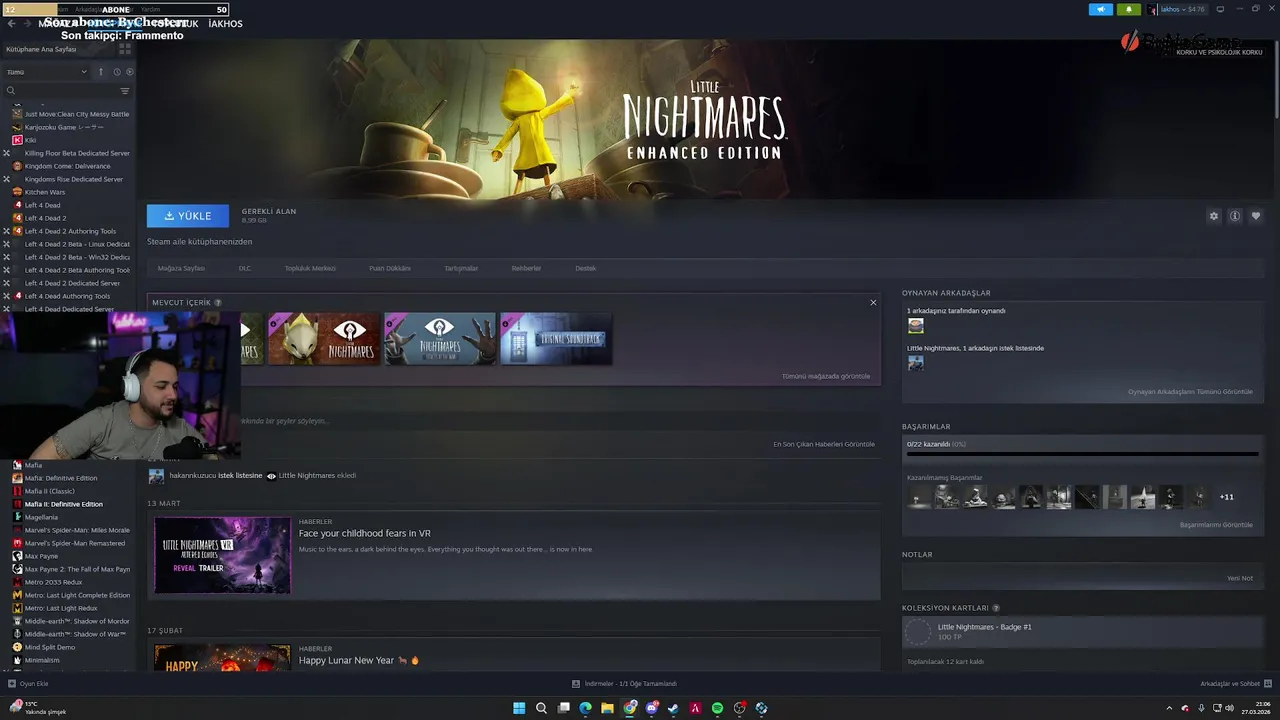Add game to favorites with heart icon
Screen dimensions: 1280x720
(1256, 216)
